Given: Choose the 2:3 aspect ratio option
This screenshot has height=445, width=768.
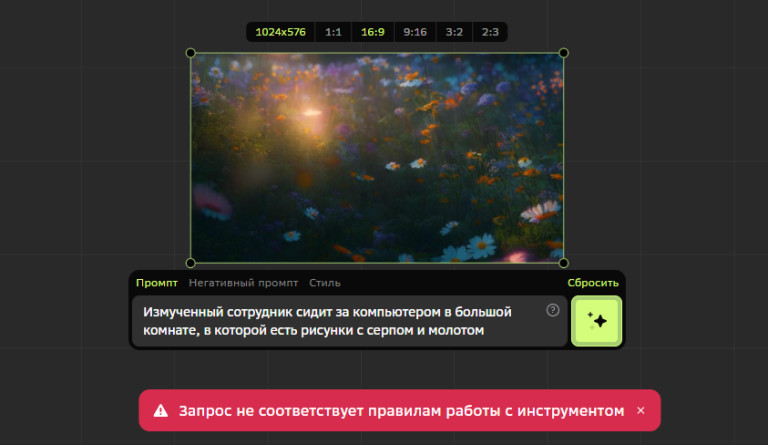Looking at the screenshot, I should (489, 32).
